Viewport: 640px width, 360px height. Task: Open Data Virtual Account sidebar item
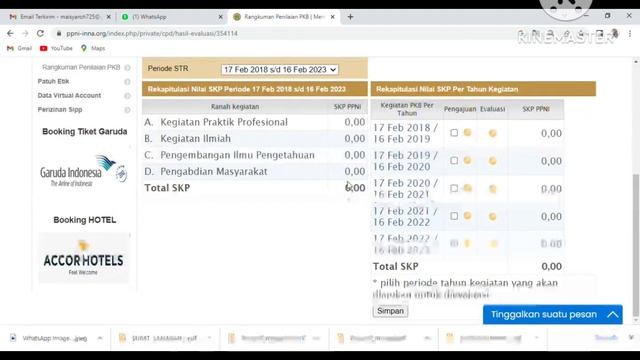[x=69, y=96]
